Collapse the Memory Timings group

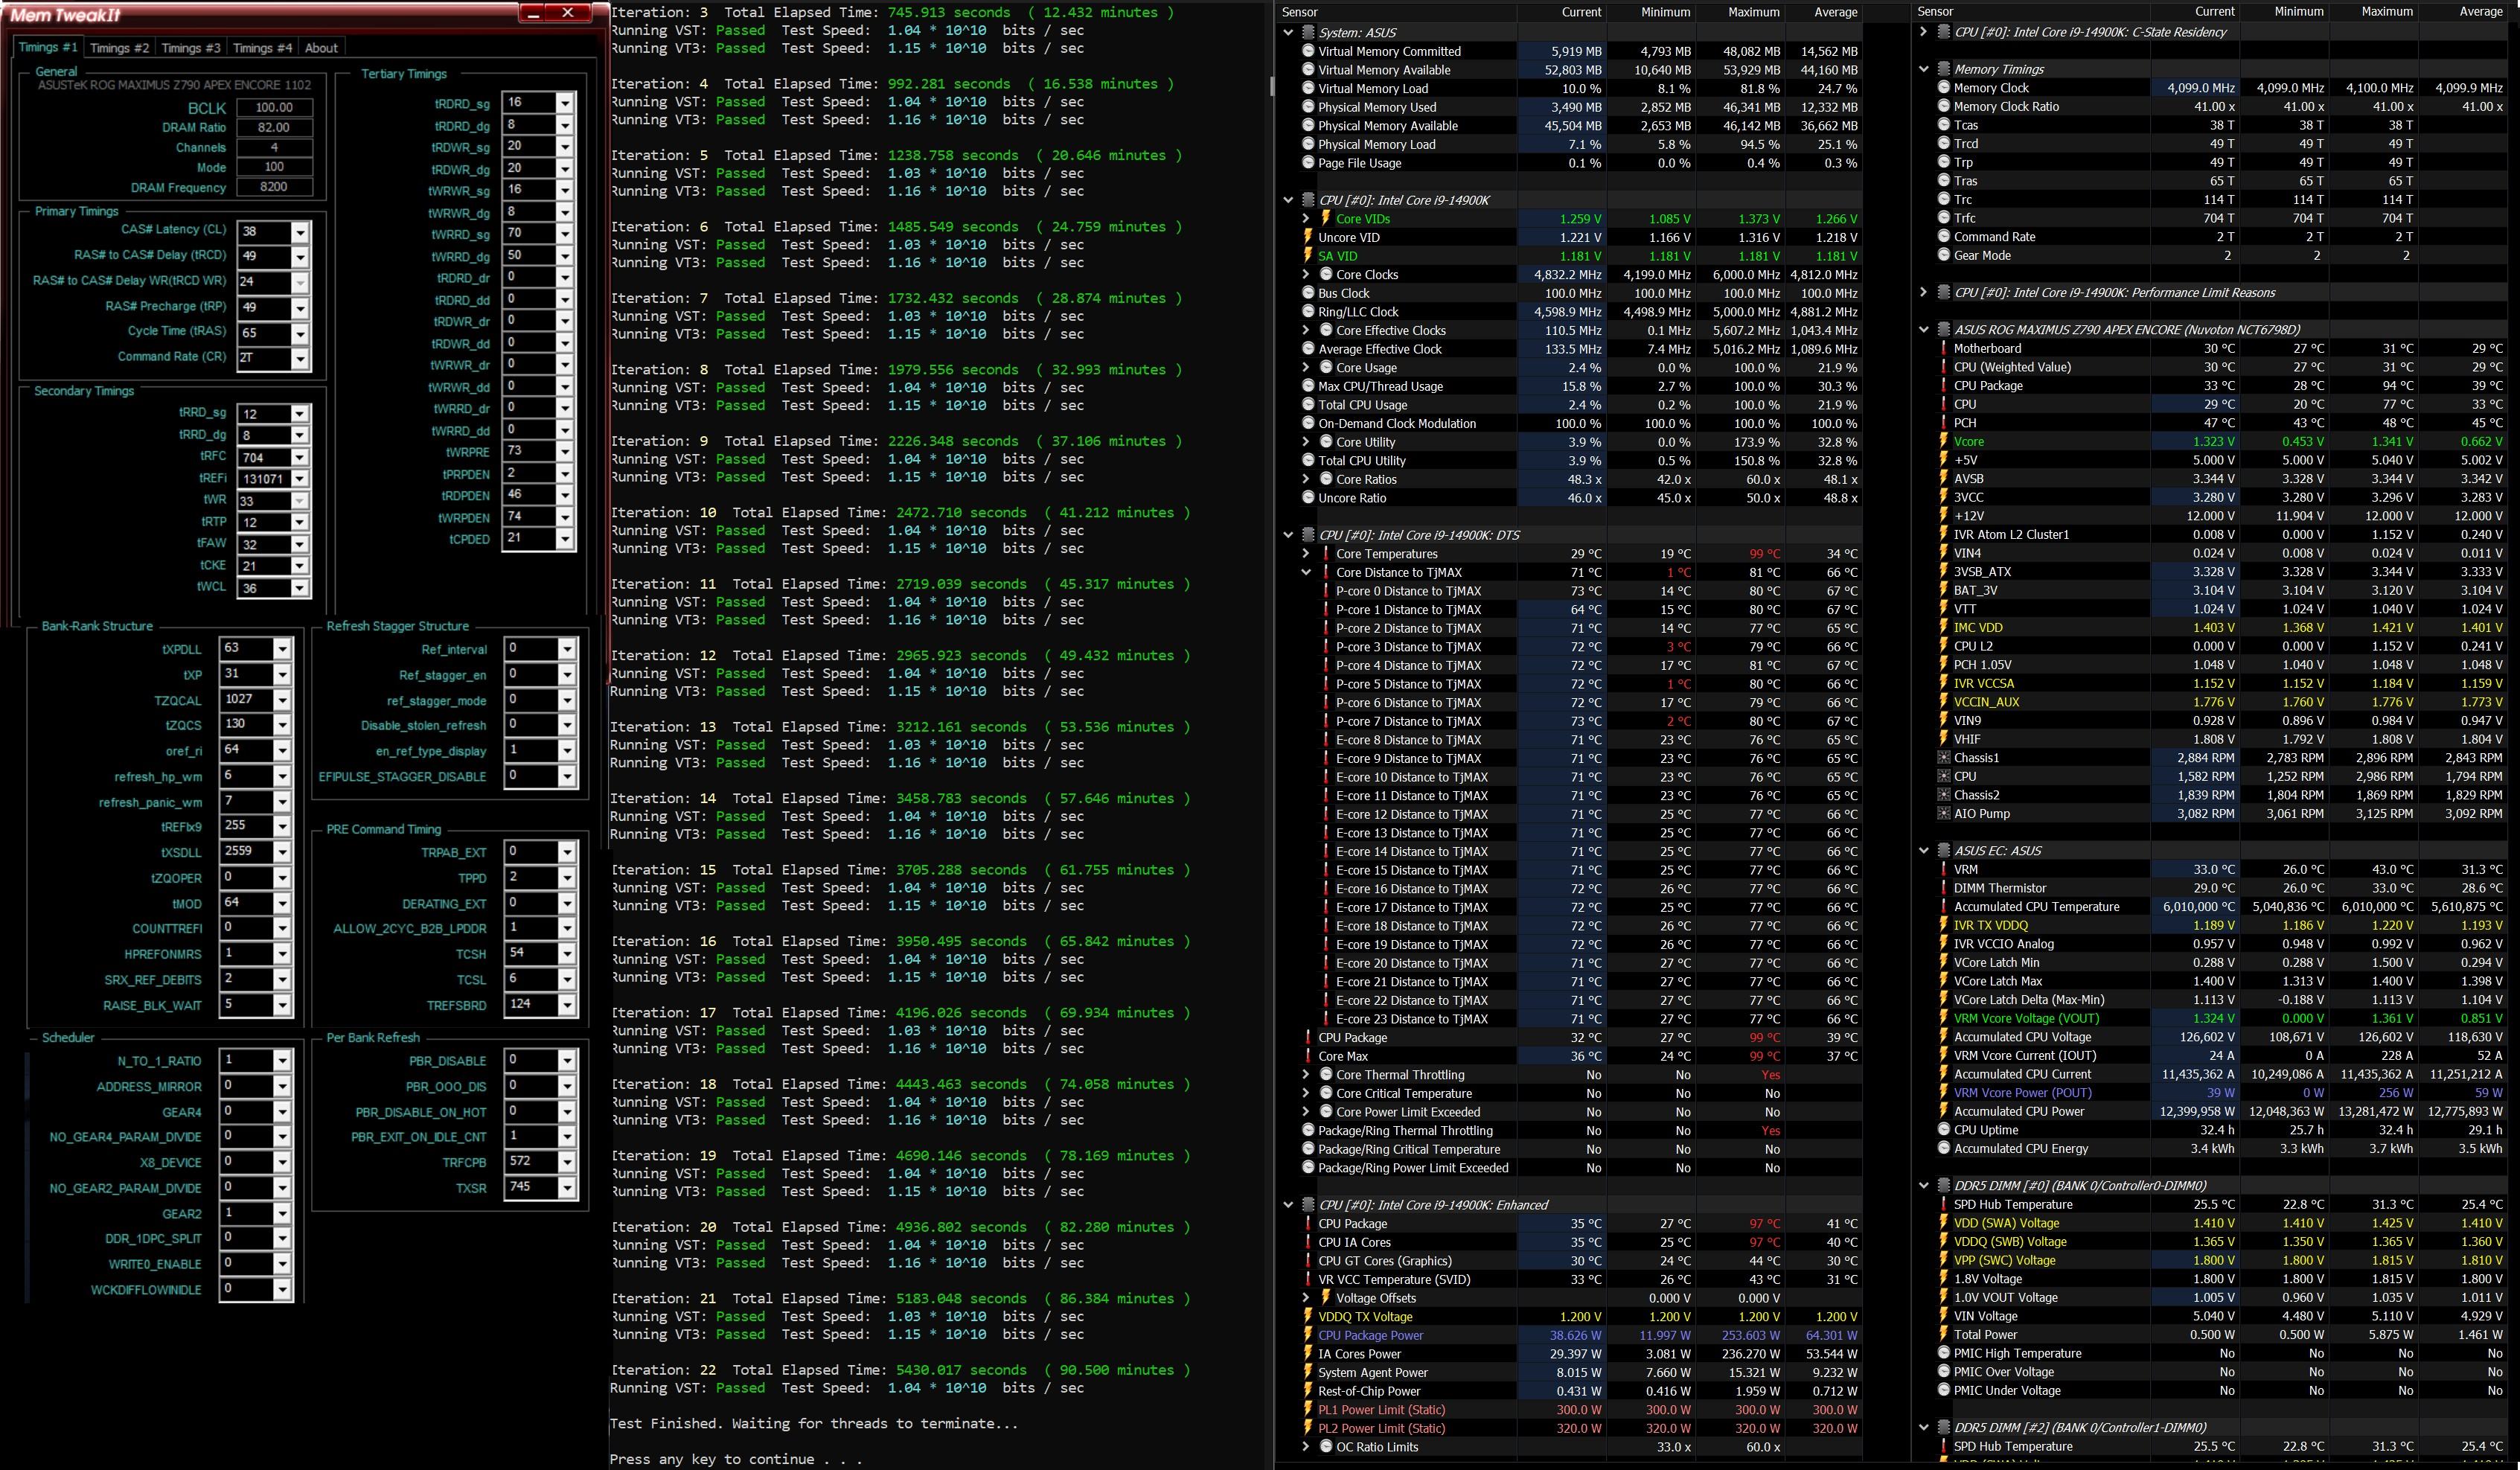1923,69
